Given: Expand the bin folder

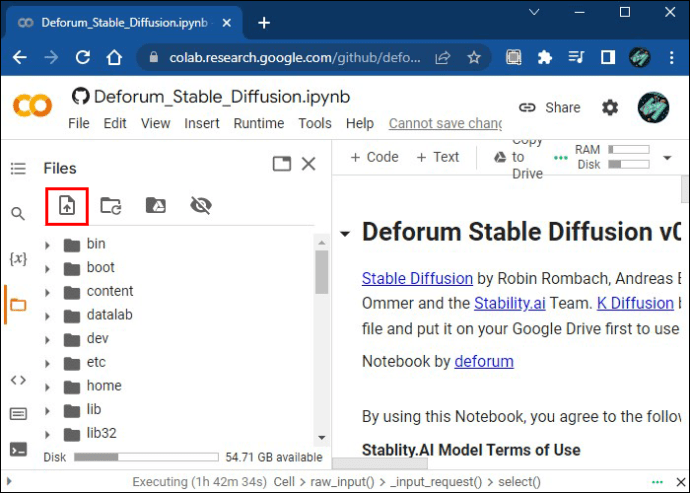Looking at the screenshot, I should tap(47, 245).
